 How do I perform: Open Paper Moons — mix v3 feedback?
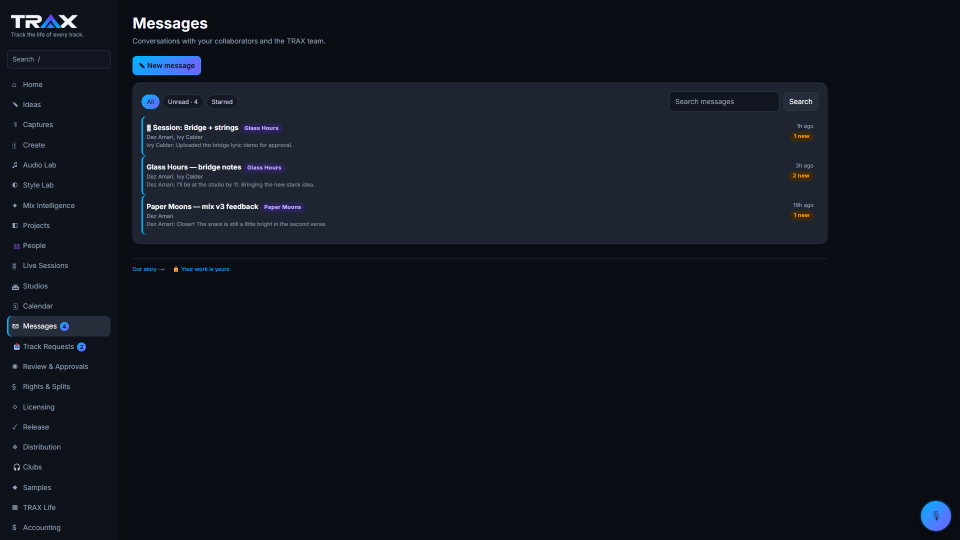(480, 215)
